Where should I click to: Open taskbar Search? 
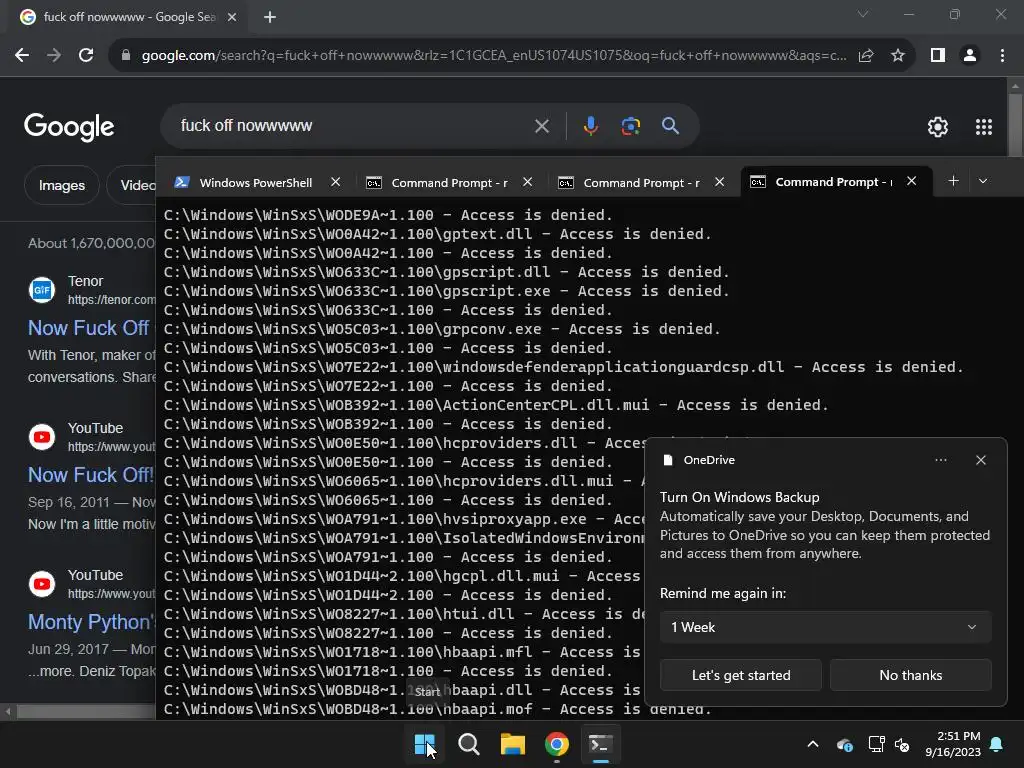(468, 744)
